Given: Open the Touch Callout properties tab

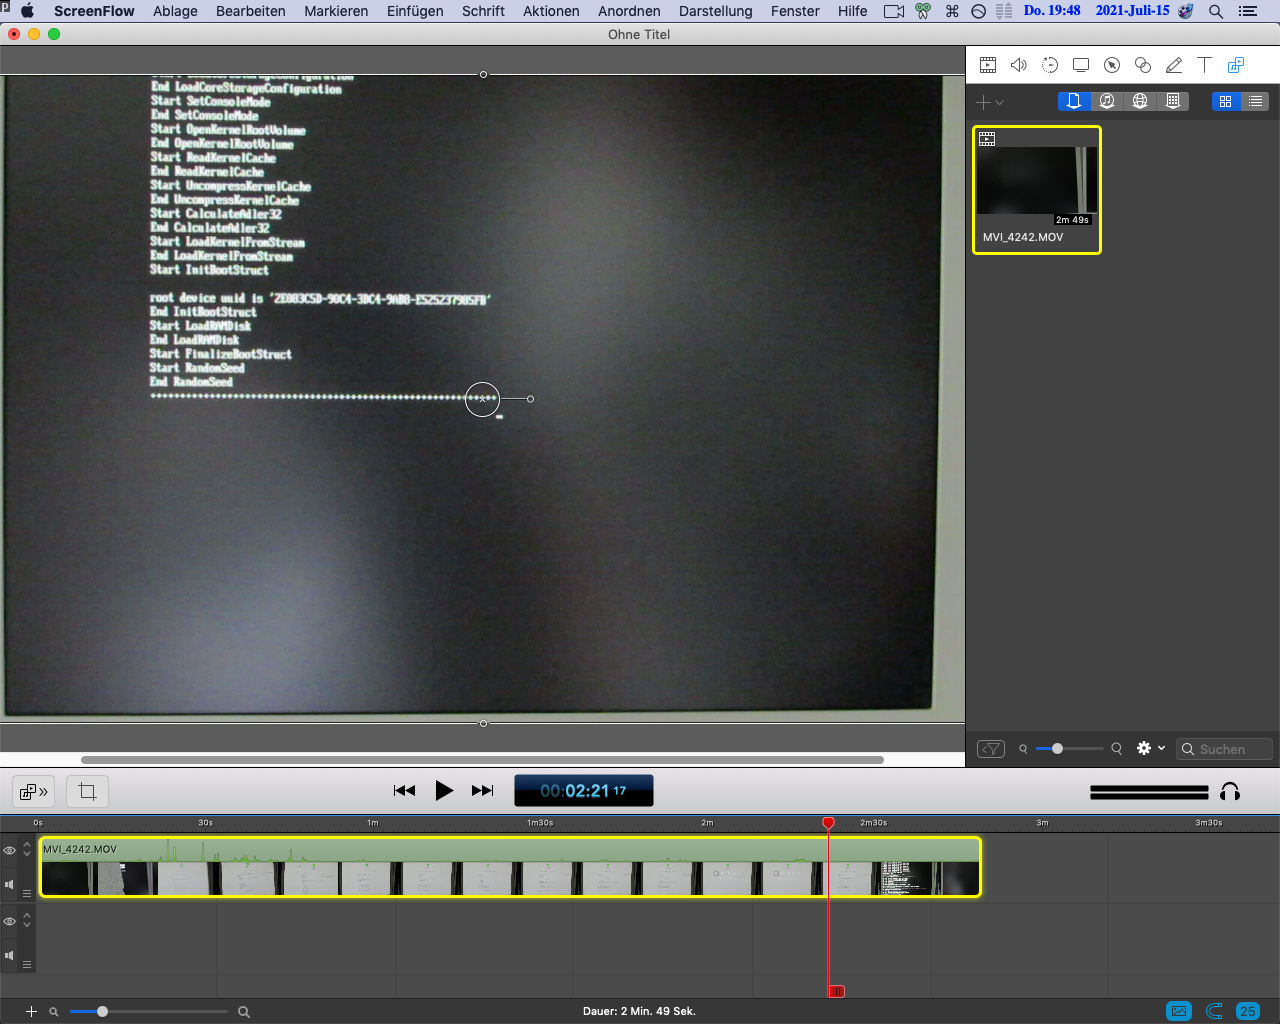Looking at the screenshot, I should pyautogui.click(x=1143, y=65).
